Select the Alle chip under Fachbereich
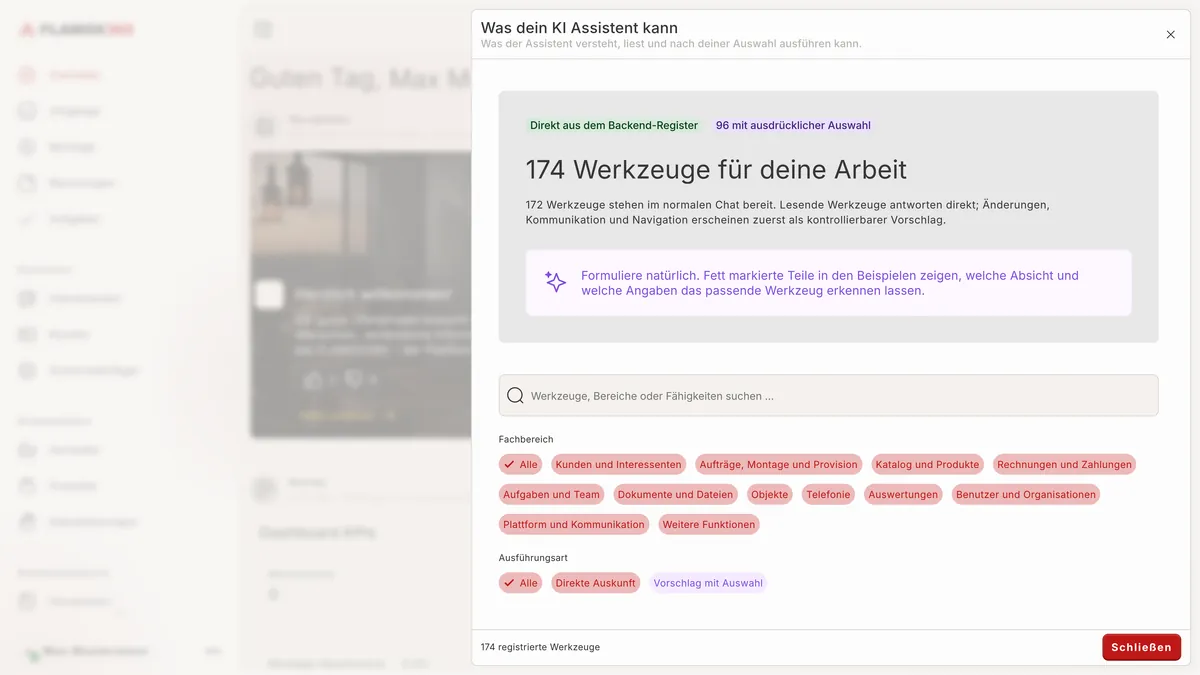 click(520, 465)
